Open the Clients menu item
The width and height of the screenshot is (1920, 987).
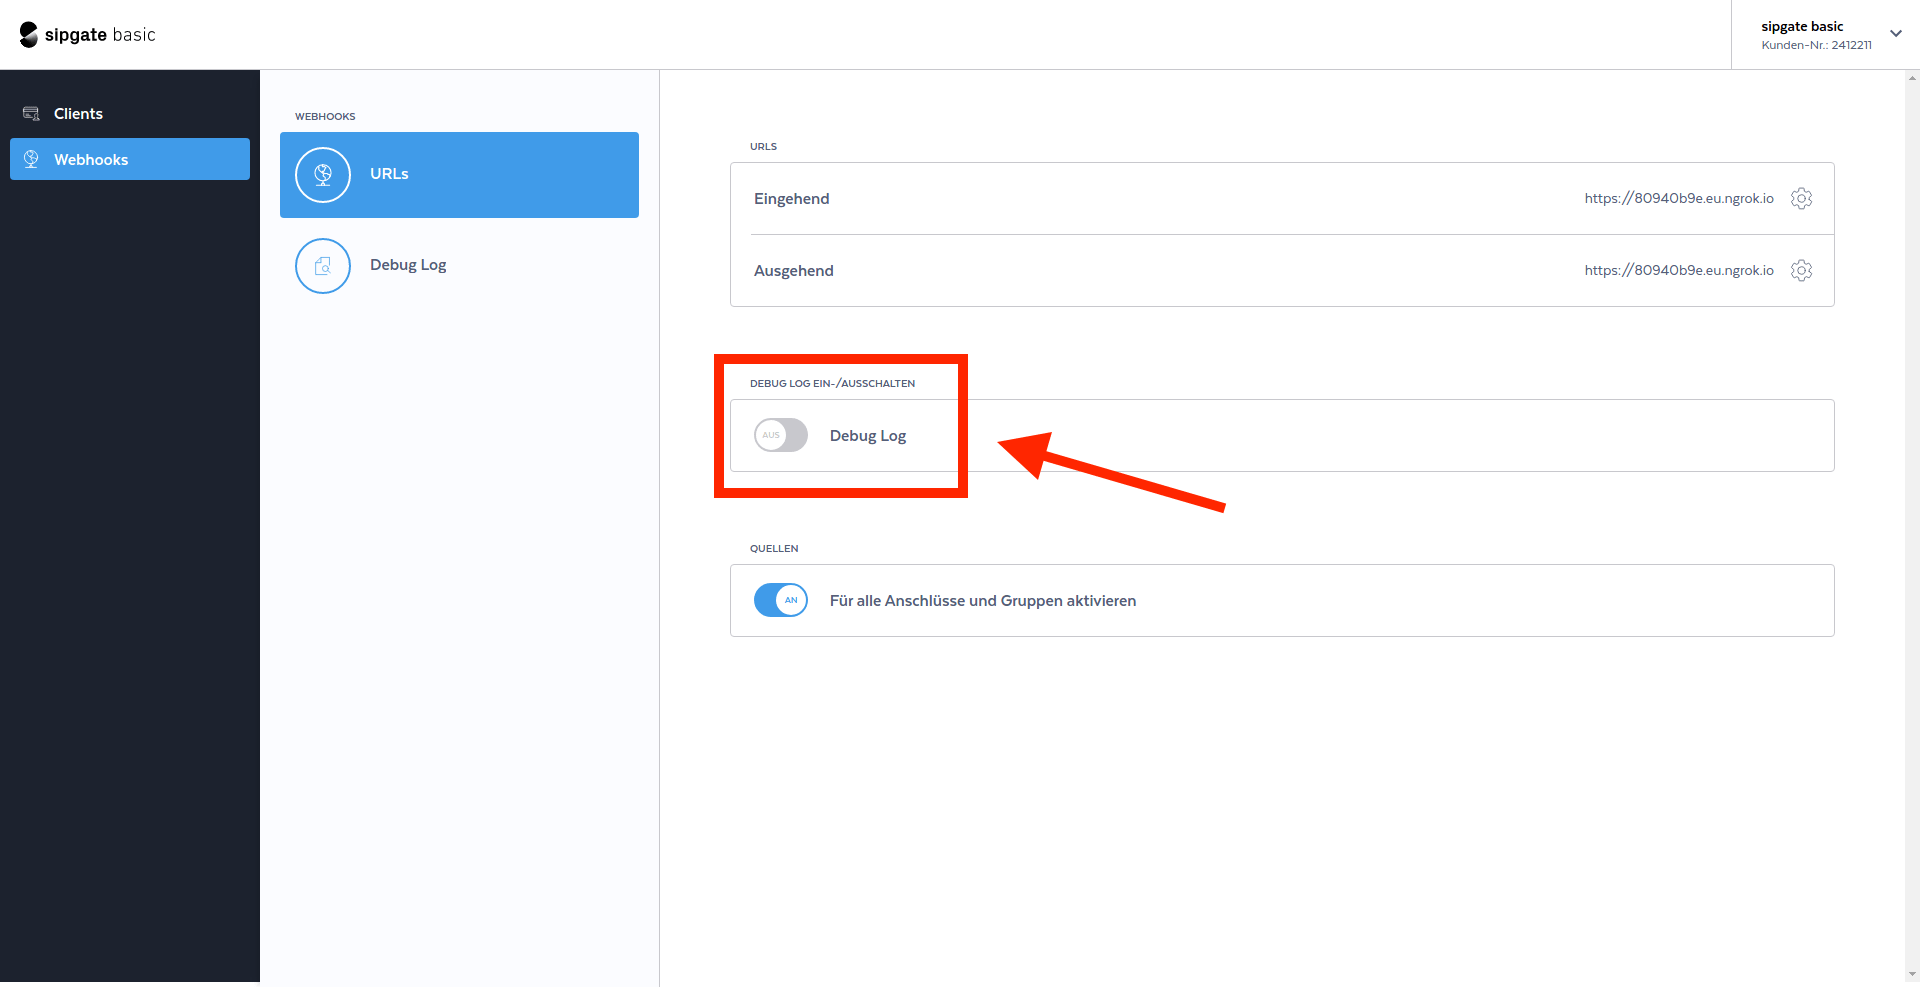tap(130, 114)
